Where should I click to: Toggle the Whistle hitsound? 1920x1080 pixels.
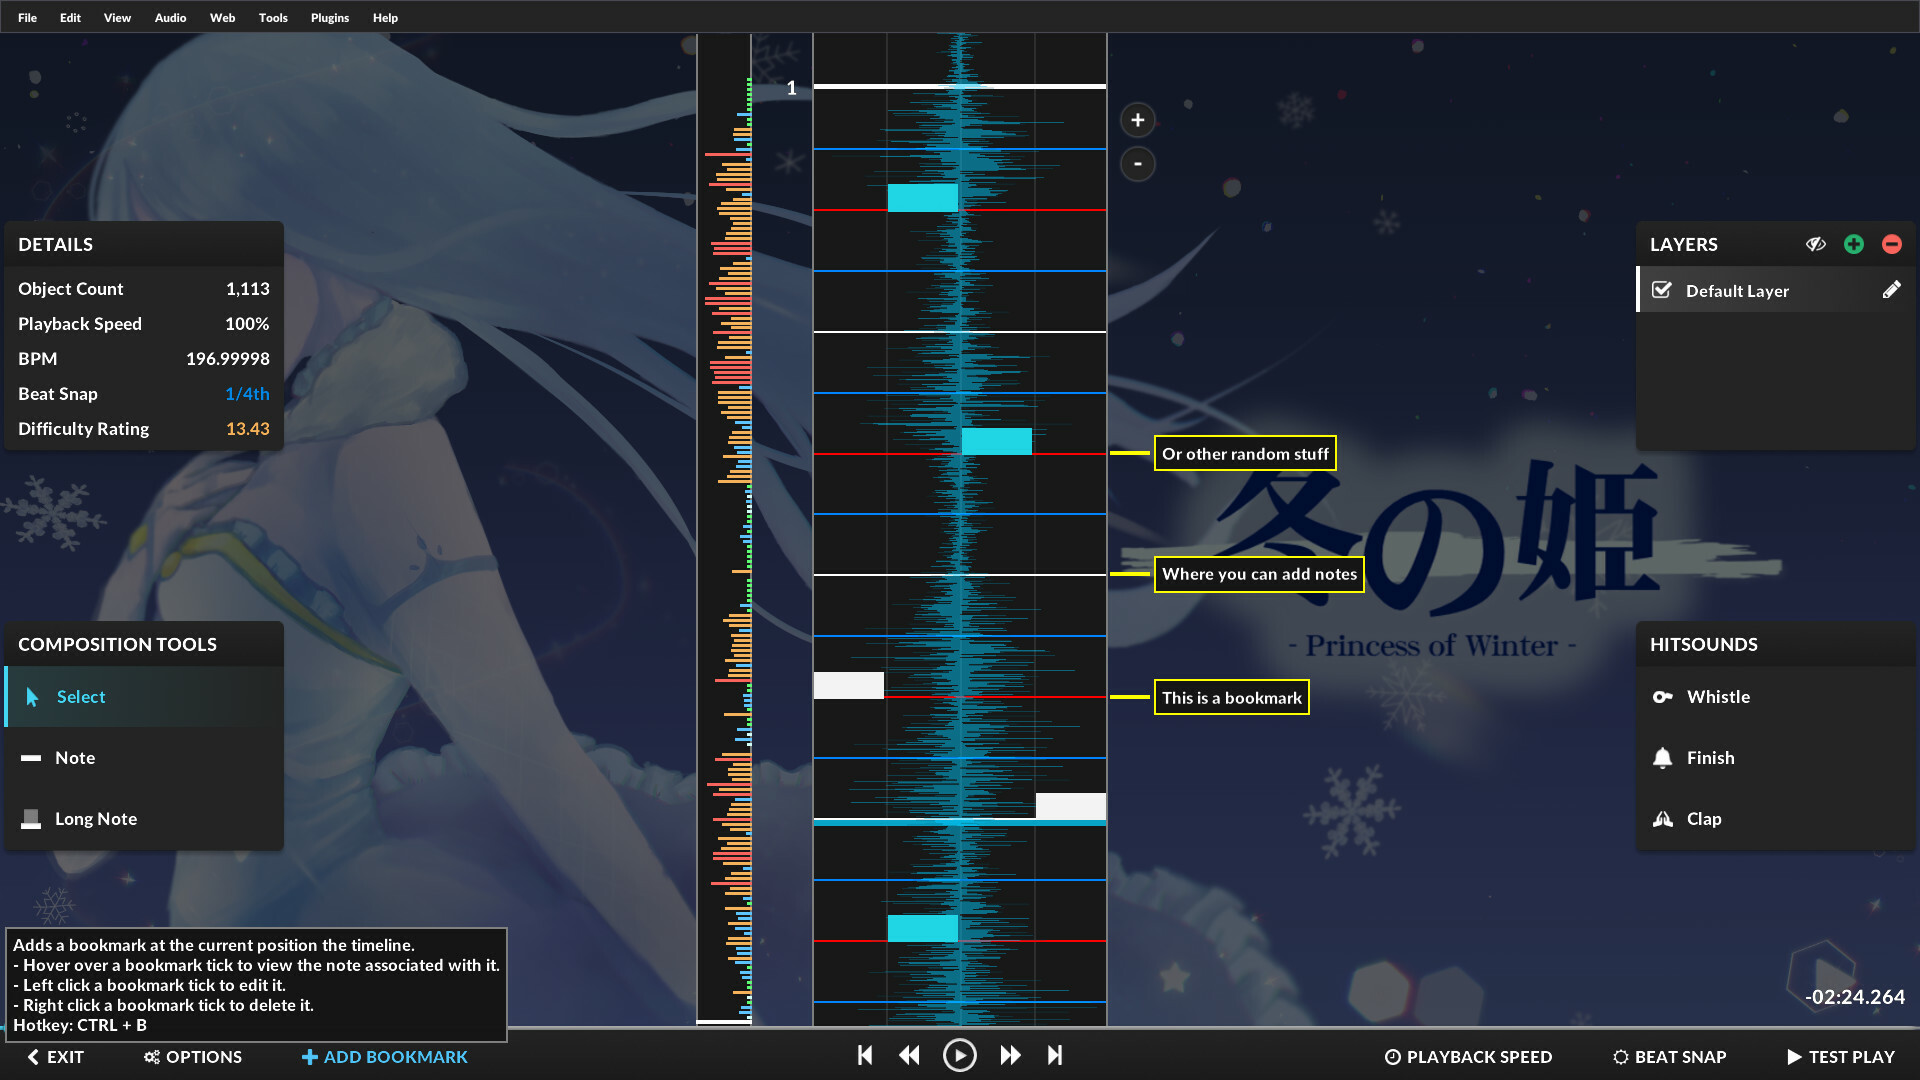[1775, 697]
